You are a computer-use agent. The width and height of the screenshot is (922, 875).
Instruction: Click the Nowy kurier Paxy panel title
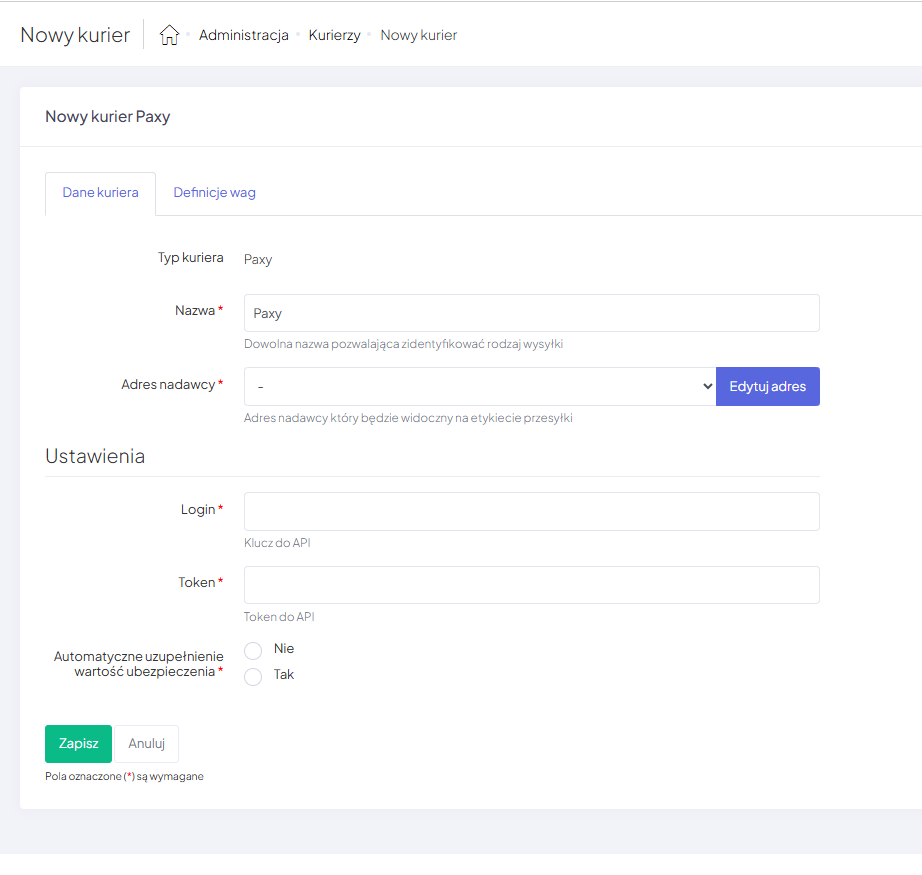107,117
